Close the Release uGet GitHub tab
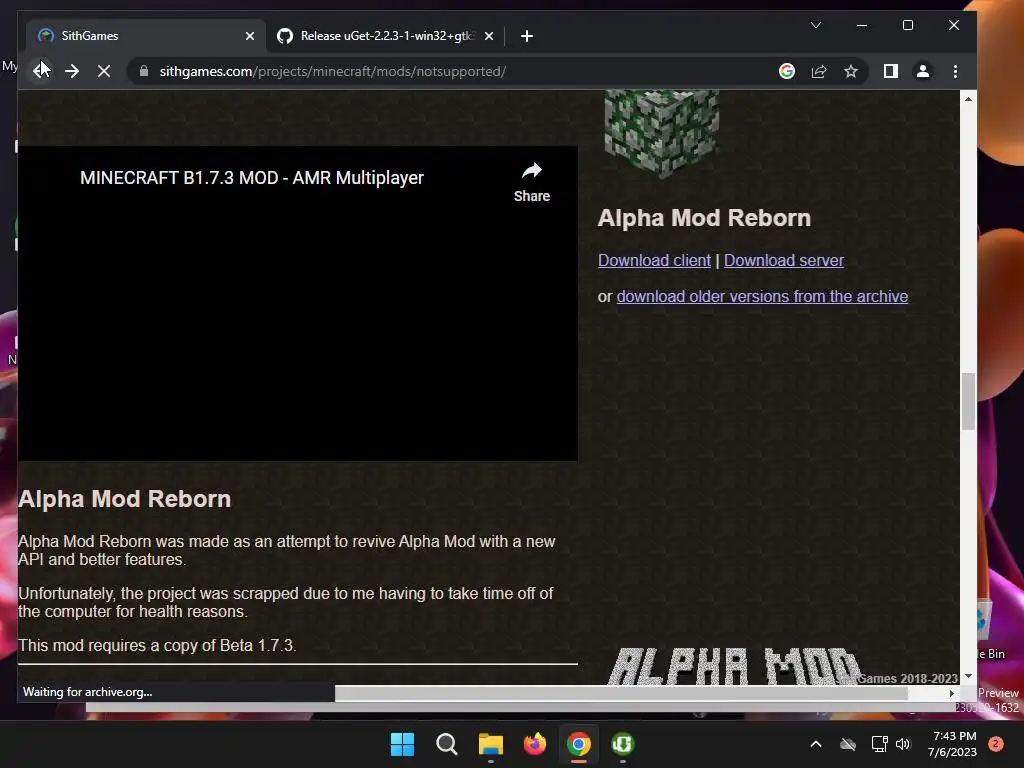1024x768 pixels. (x=489, y=36)
